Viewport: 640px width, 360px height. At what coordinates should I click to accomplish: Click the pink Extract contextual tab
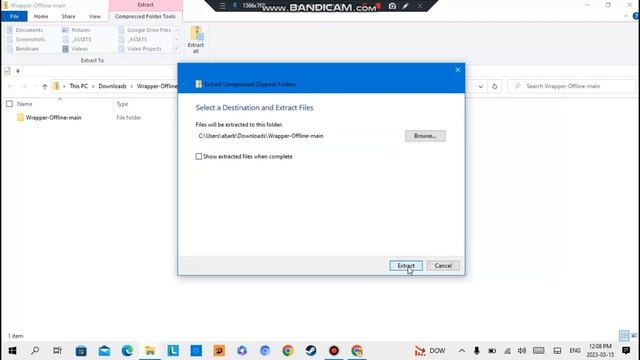(145, 5)
